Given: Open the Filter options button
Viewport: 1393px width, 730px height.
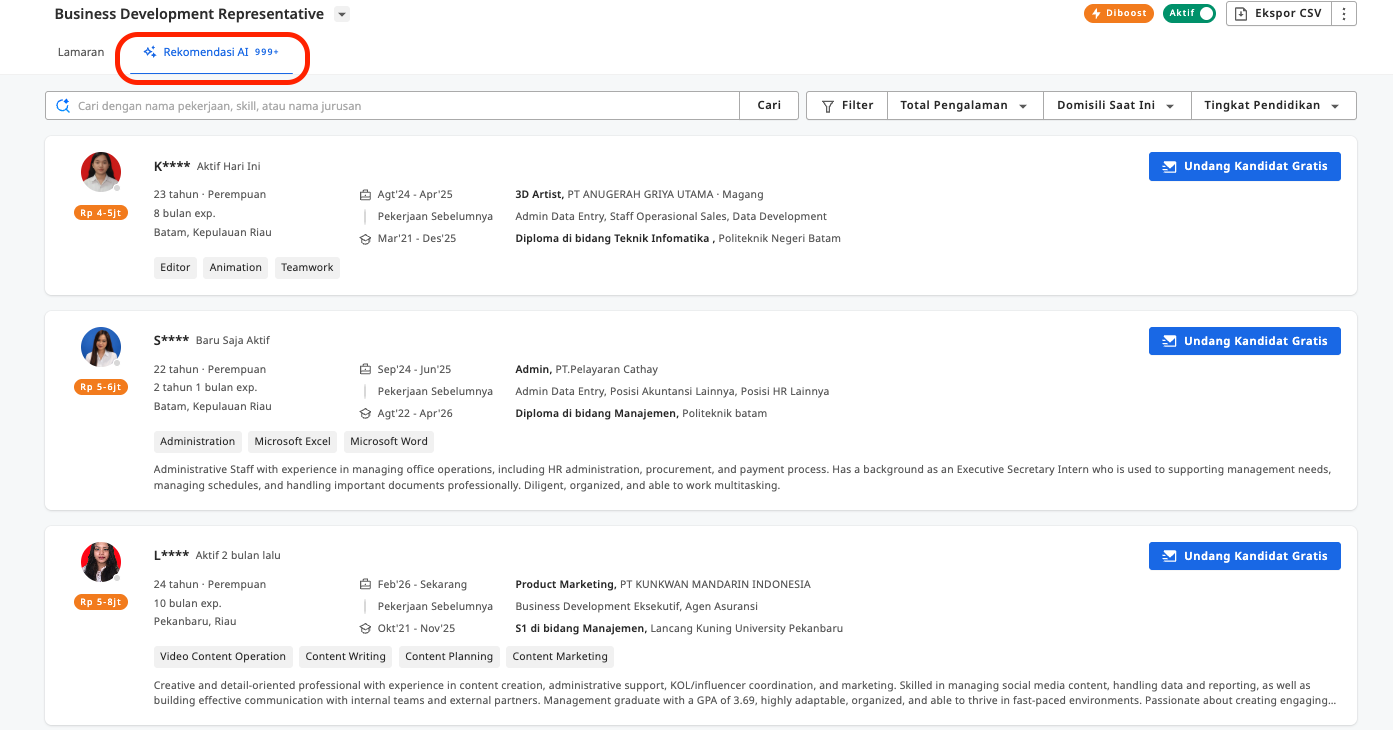Looking at the screenshot, I should point(847,106).
